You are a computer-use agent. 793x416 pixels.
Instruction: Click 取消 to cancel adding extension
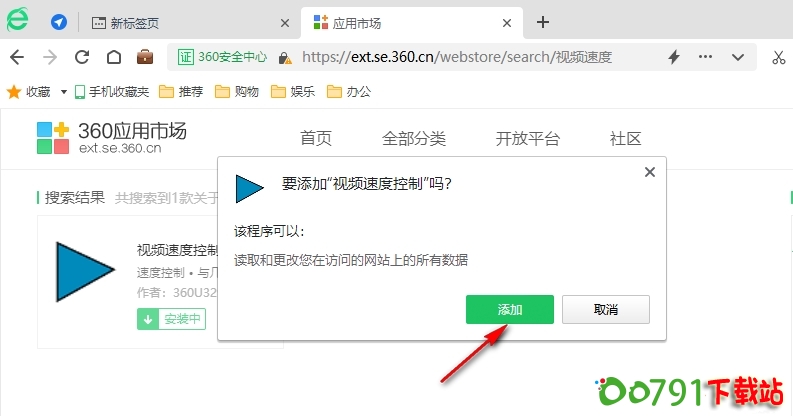[x=606, y=309]
